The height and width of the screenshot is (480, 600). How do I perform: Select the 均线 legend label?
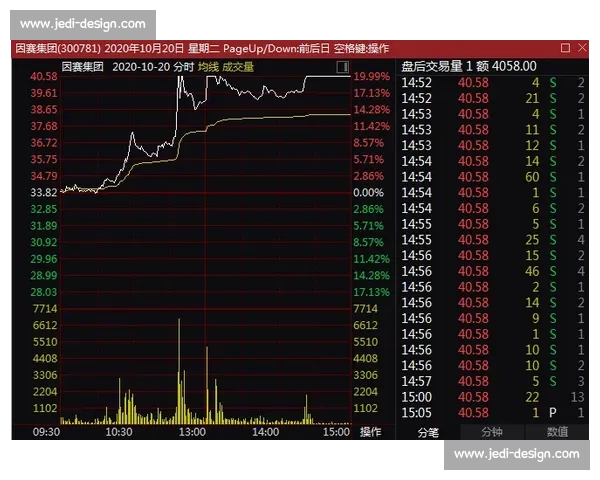(208, 67)
